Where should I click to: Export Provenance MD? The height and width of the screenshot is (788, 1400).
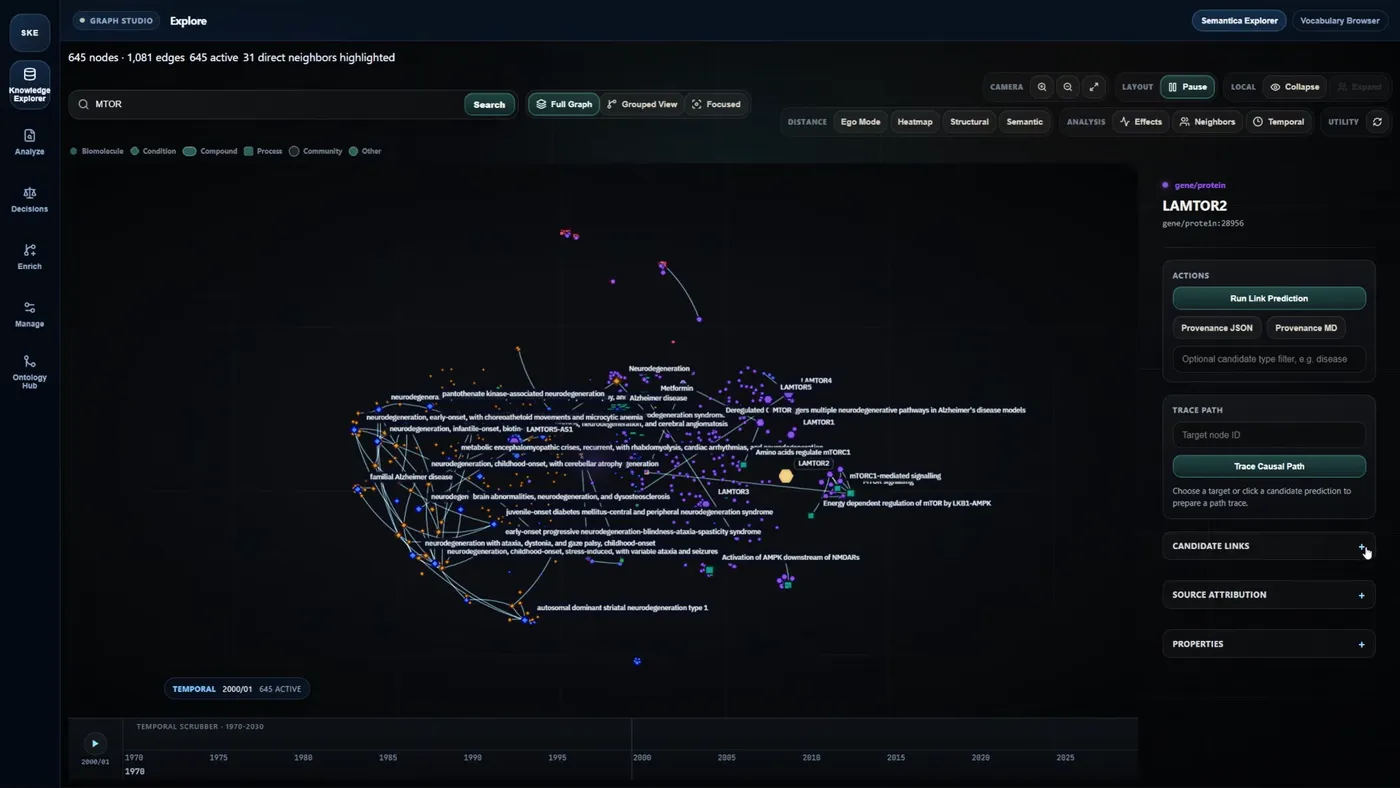click(1306, 328)
